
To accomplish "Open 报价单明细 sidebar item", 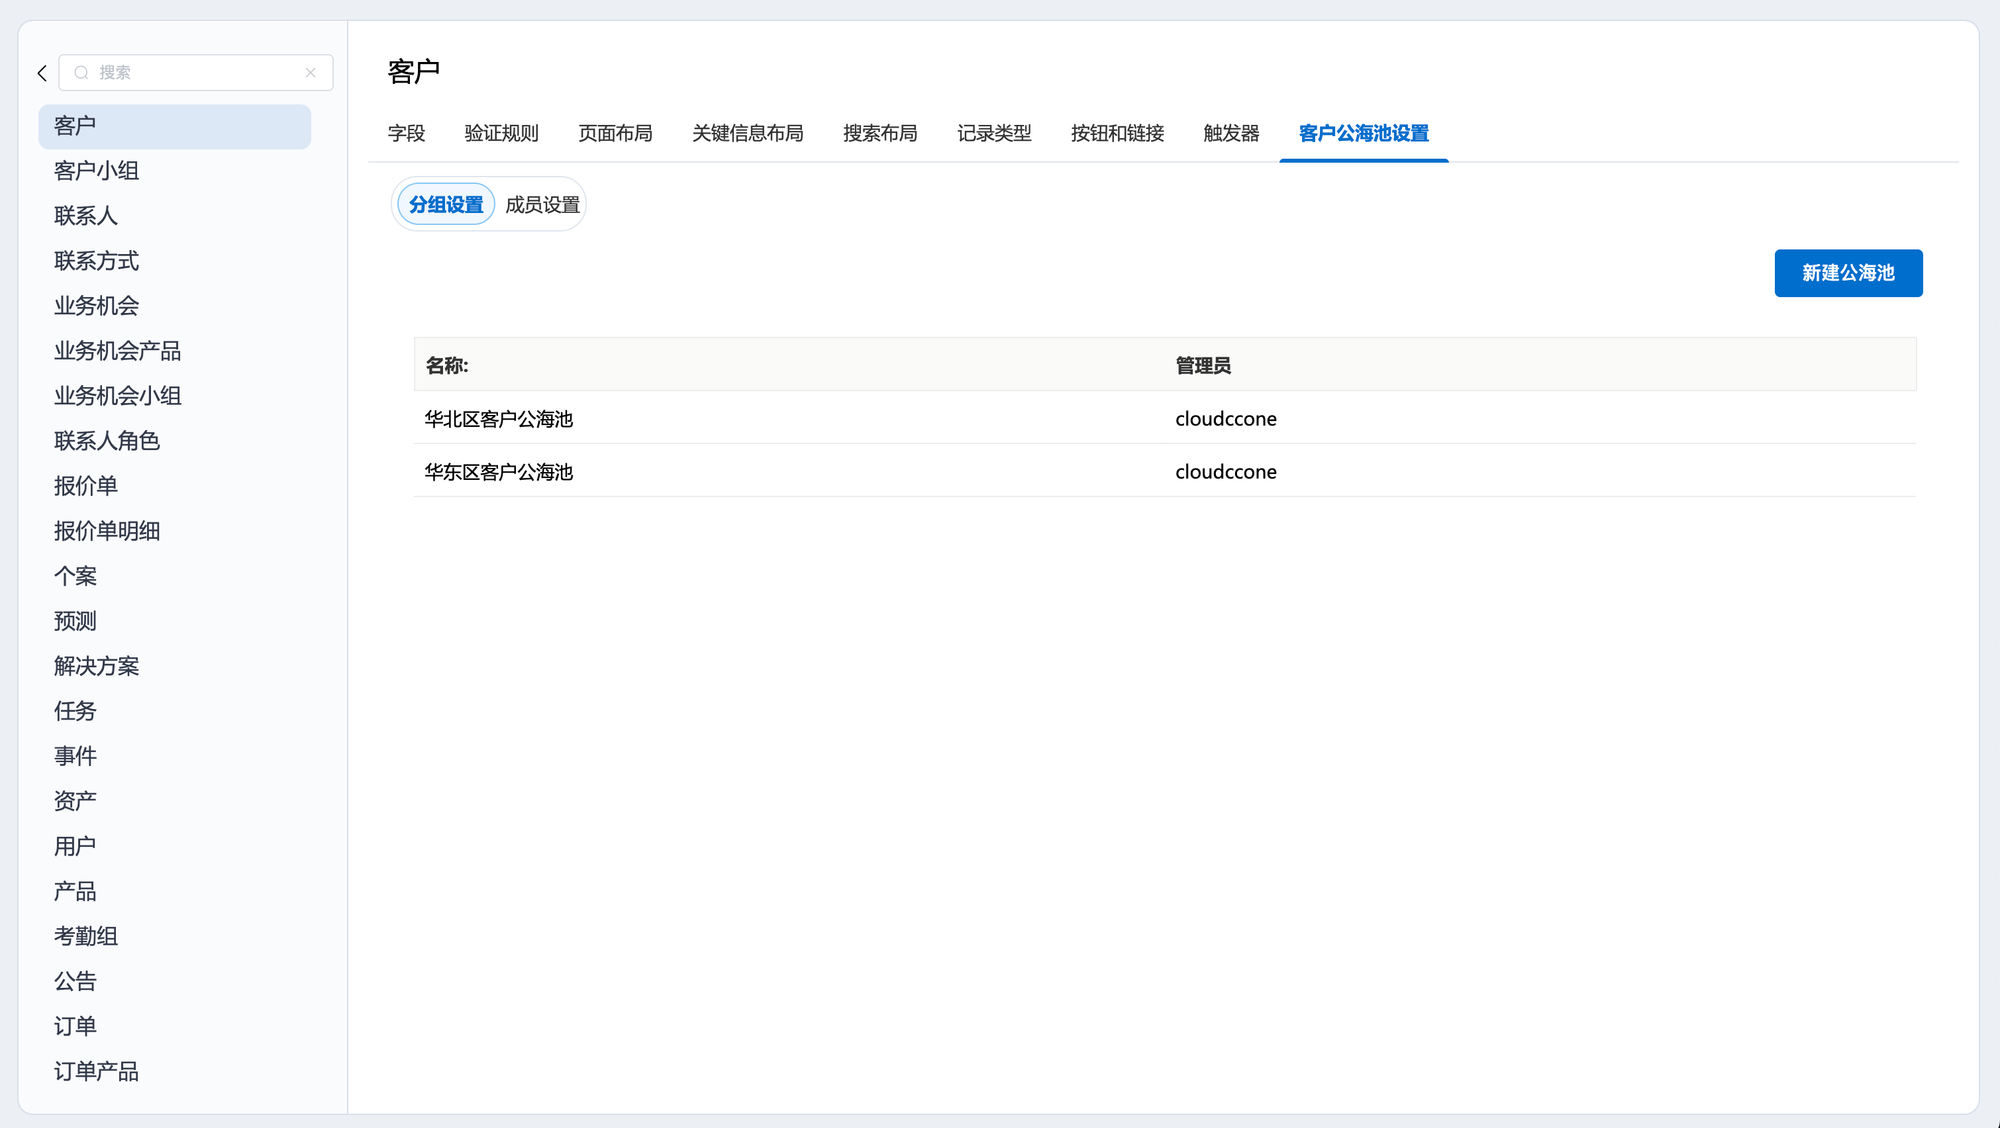I will [107, 531].
